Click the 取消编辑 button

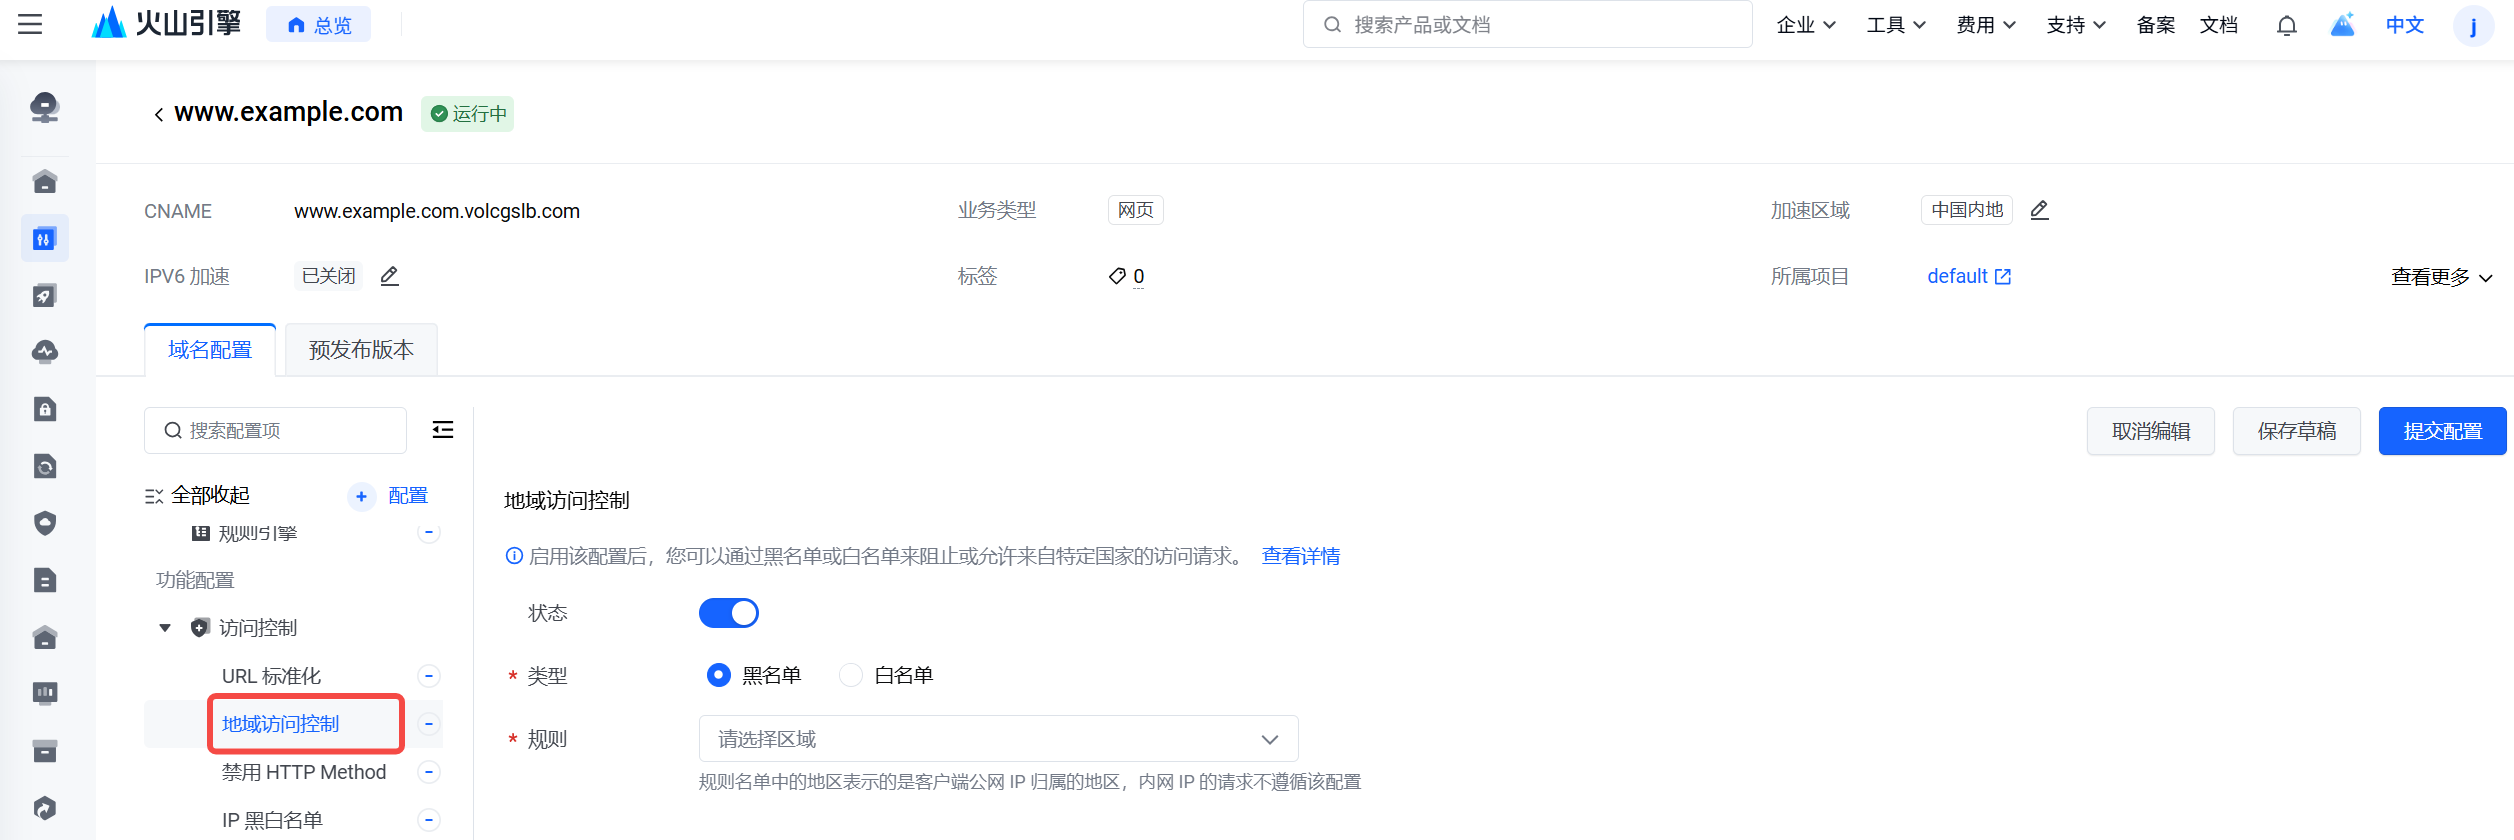click(x=2151, y=431)
